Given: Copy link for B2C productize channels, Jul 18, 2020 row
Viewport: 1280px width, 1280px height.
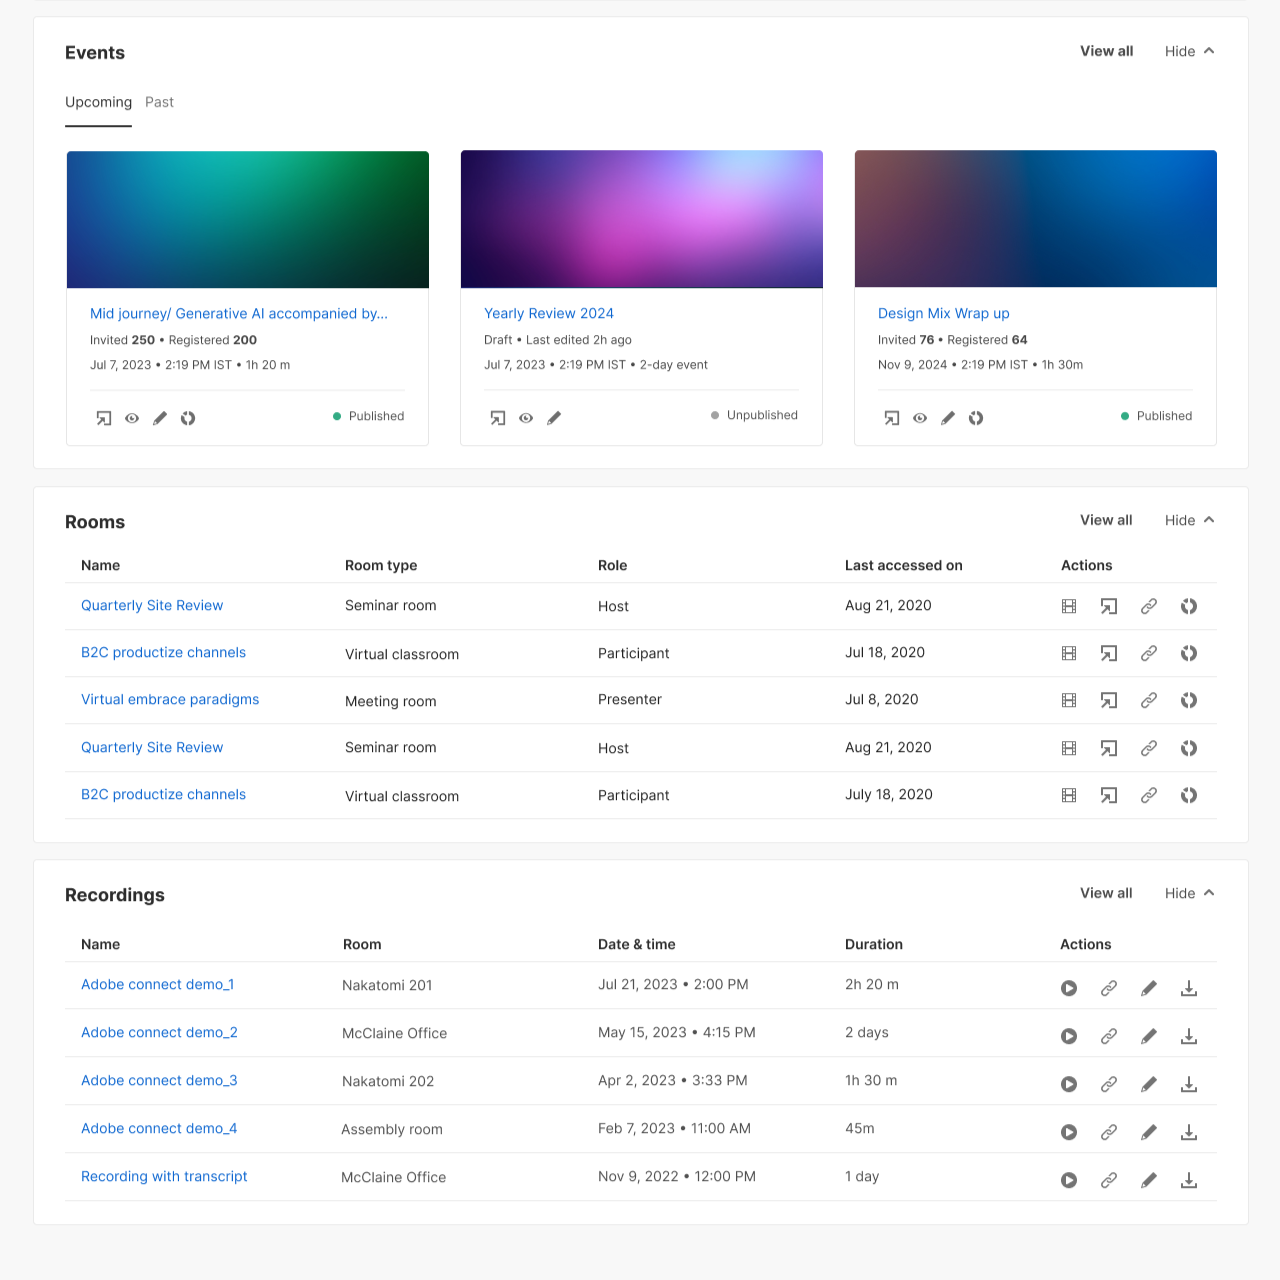Looking at the screenshot, I should click(1149, 653).
